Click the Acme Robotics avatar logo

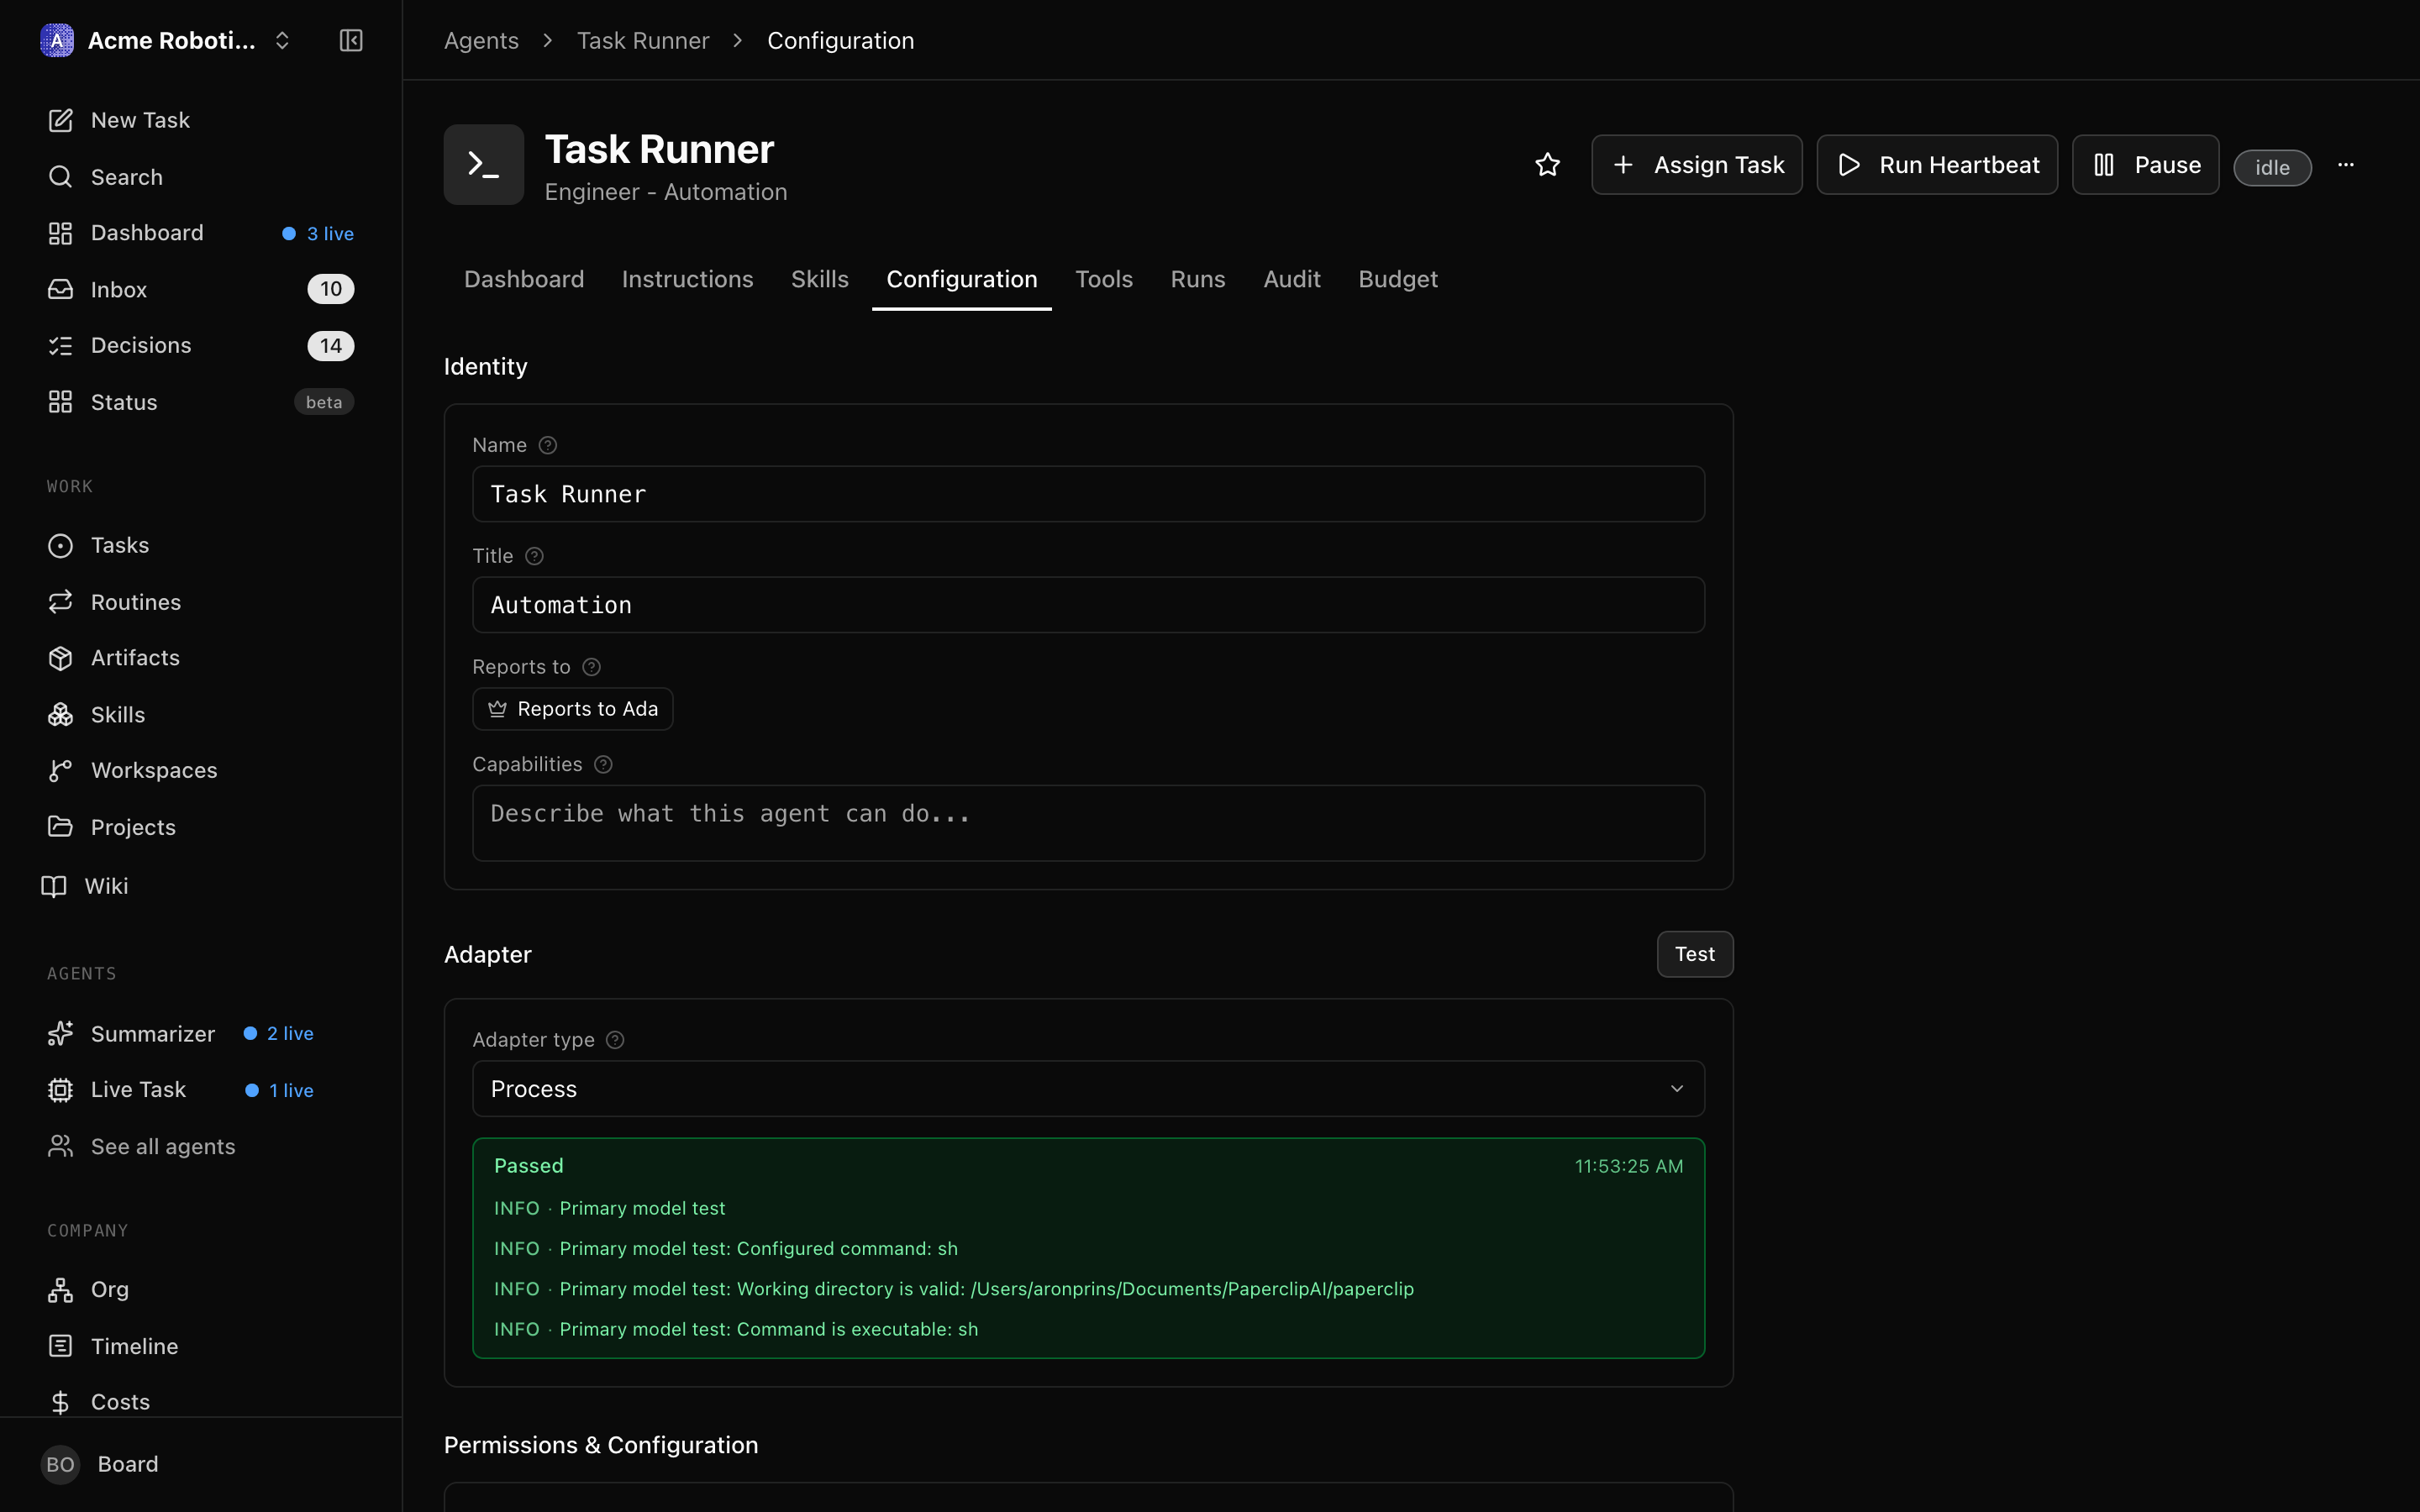[57, 40]
